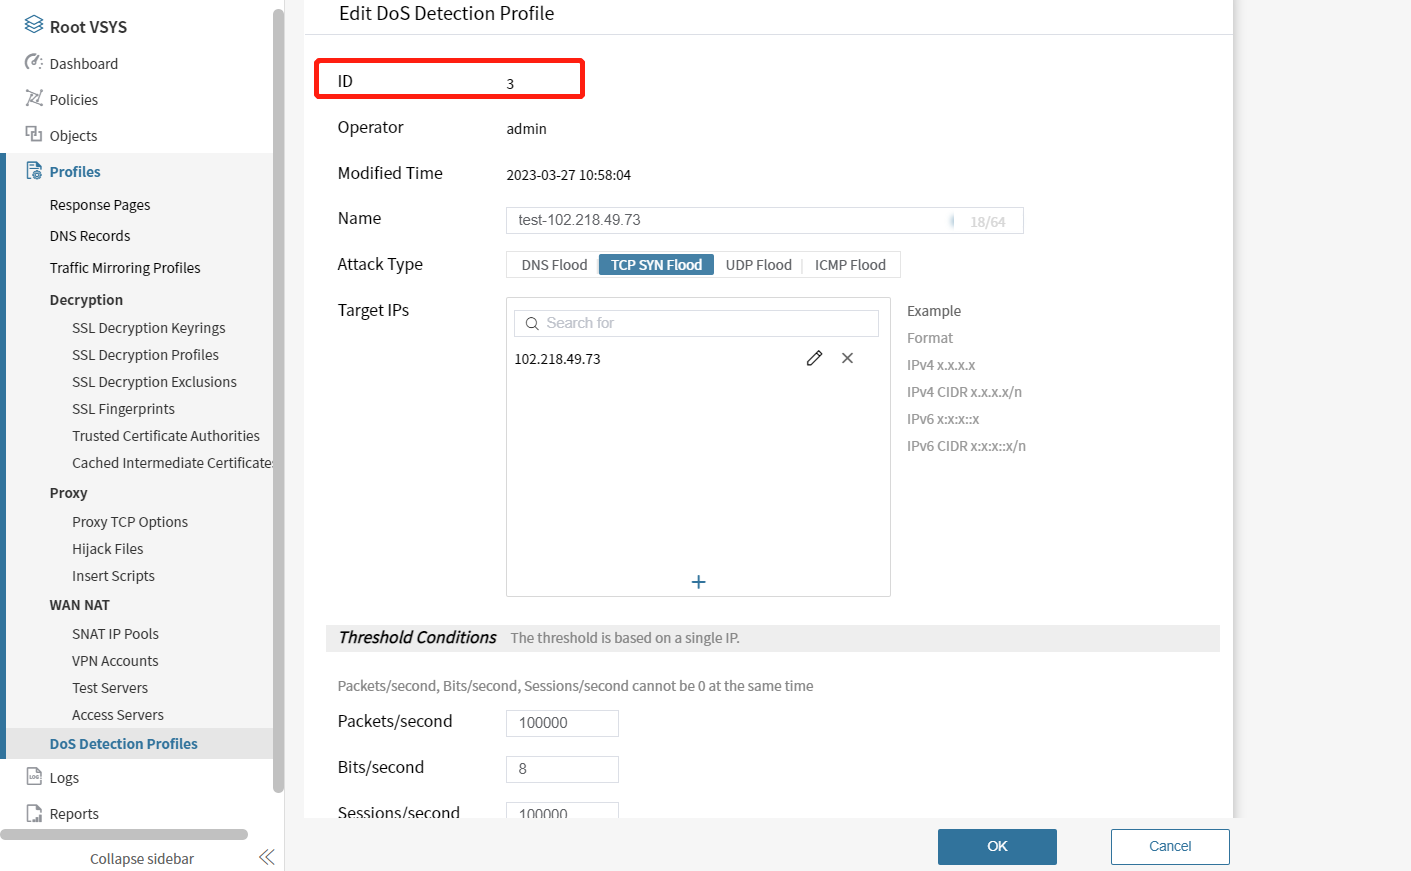Click the Policies icon in sidebar

coord(34,99)
